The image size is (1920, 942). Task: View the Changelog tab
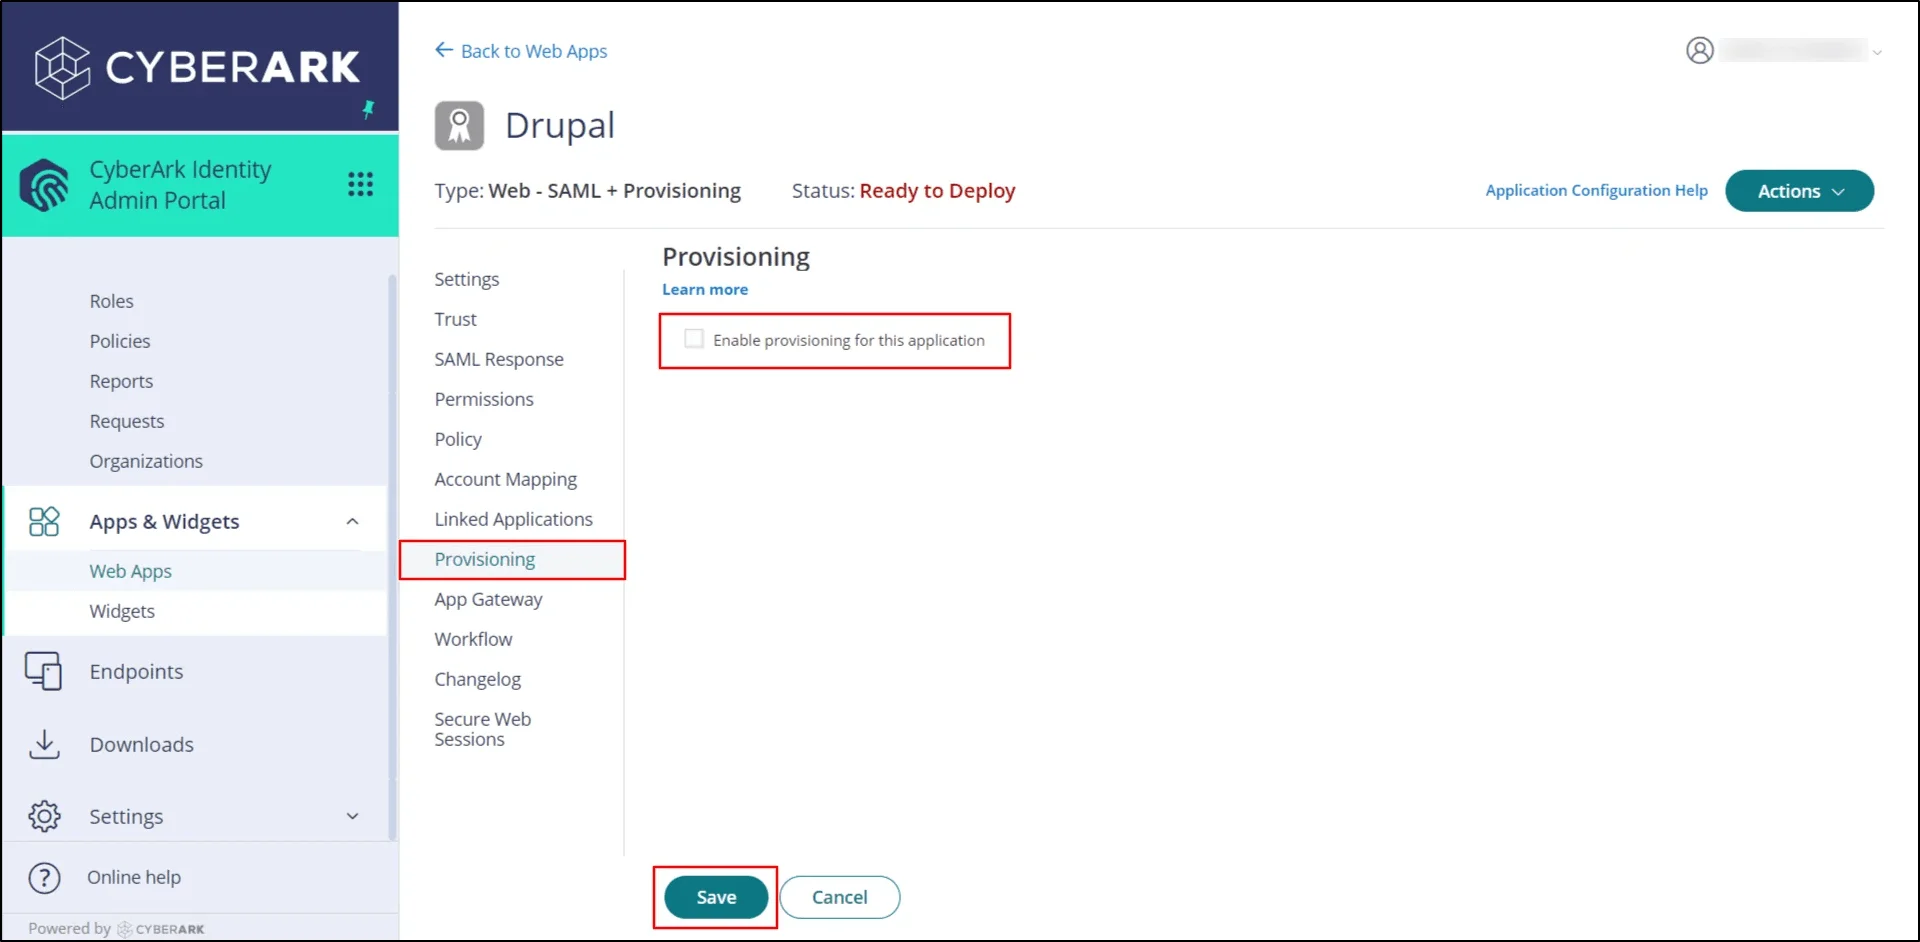tap(477, 679)
